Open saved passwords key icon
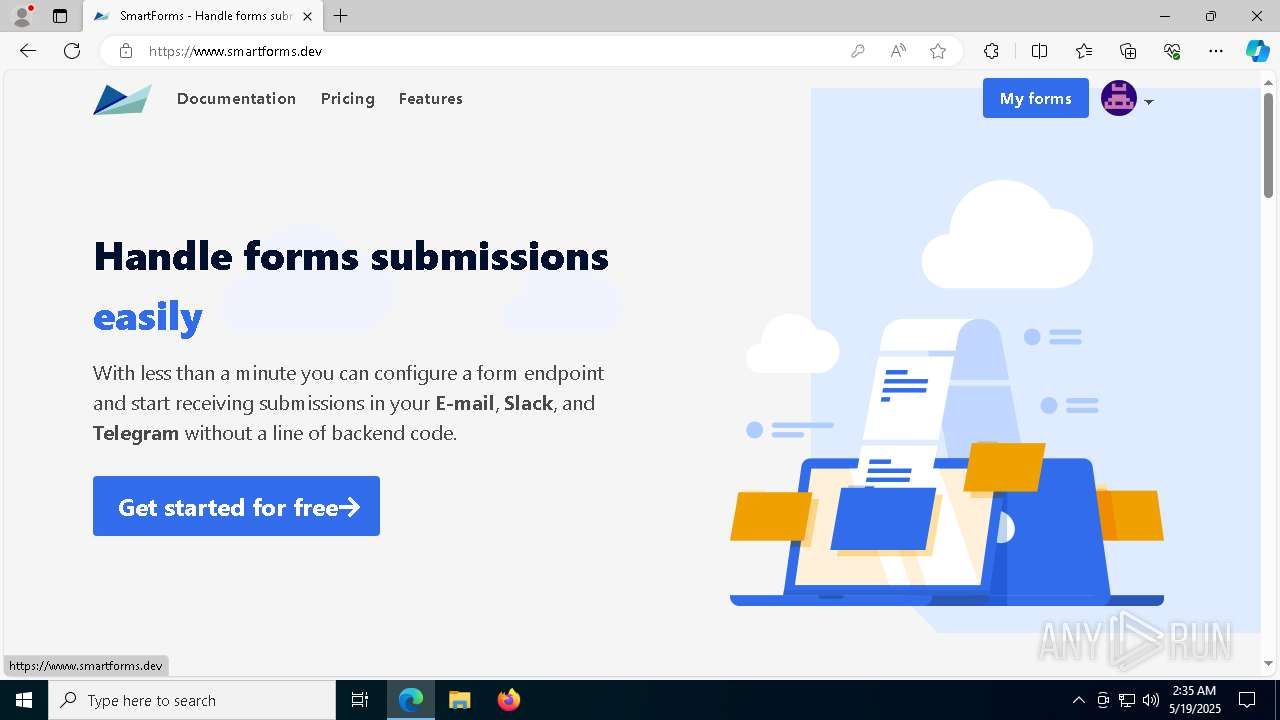1280x720 pixels. coord(857,51)
